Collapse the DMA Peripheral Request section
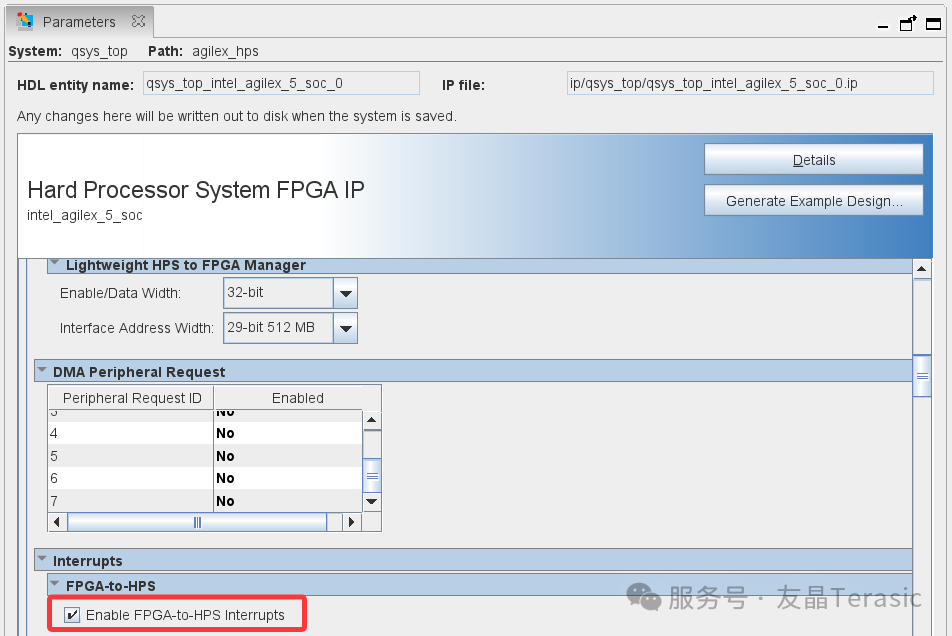952x636 pixels. (x=42, y=370)
